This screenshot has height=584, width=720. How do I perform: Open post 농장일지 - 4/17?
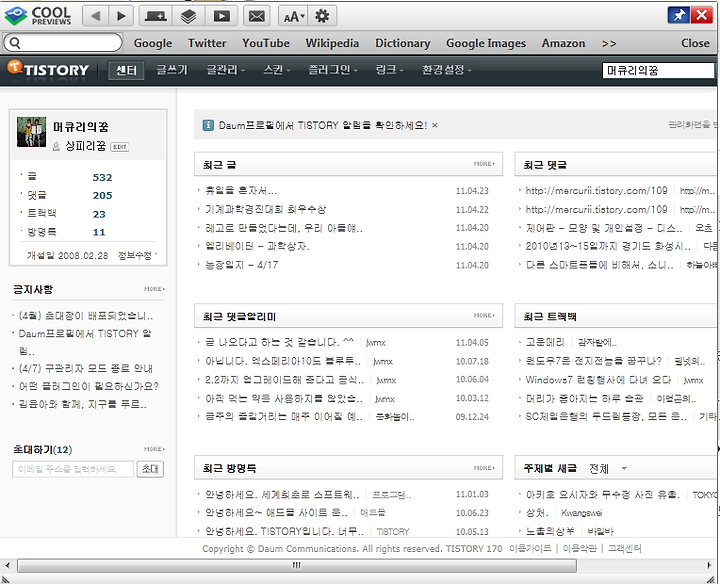click(242, 265)
